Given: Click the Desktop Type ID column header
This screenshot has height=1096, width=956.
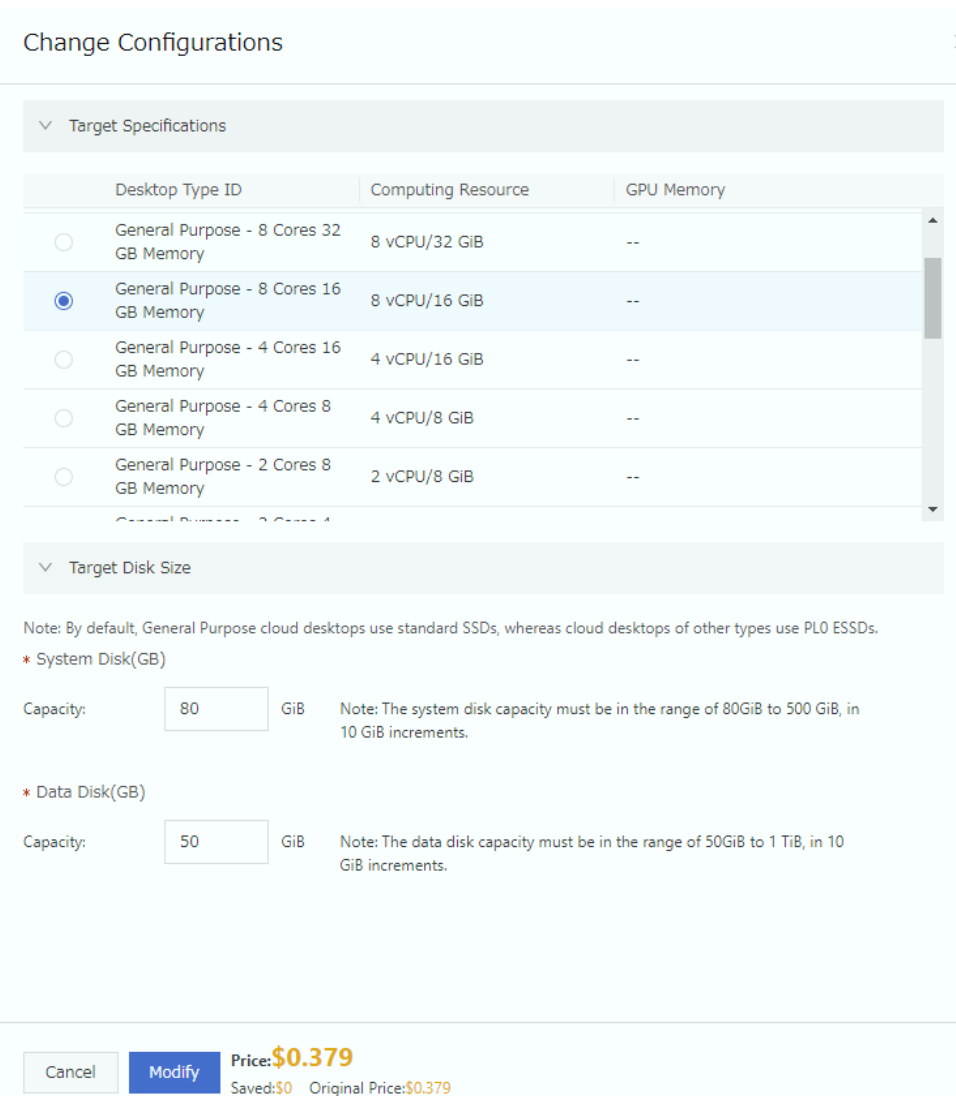Looking at the screenshot, I should click(178, 190).
